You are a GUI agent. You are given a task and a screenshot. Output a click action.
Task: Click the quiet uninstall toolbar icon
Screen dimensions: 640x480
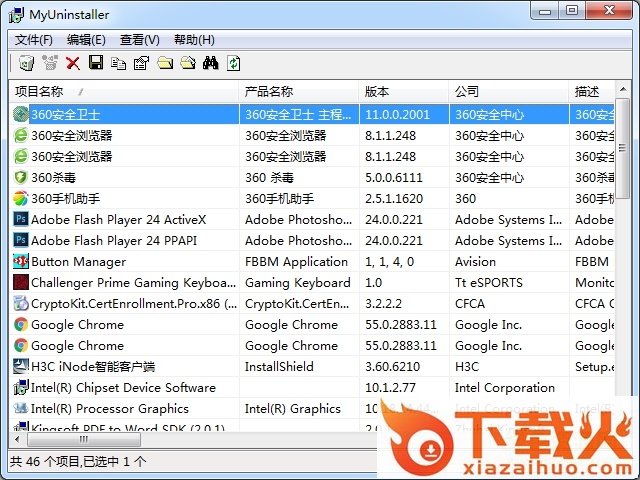50,63
